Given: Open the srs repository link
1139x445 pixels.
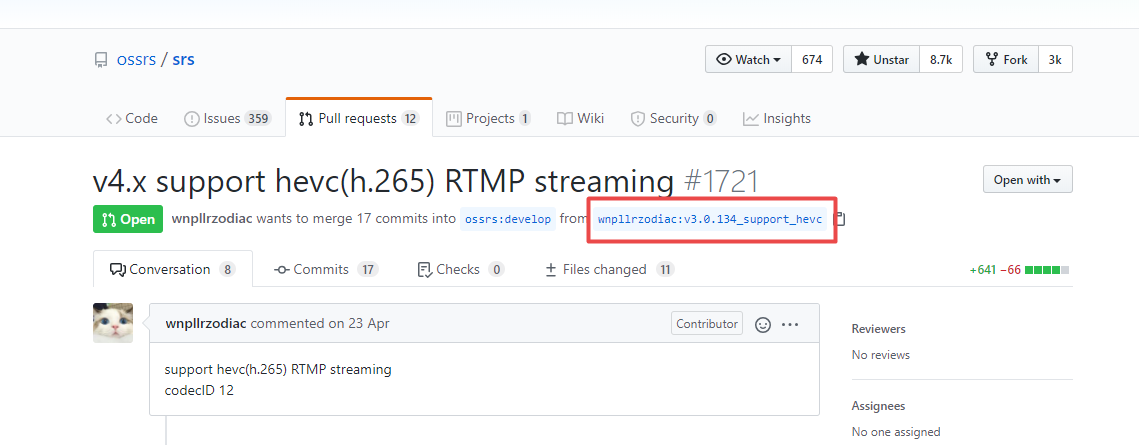Looking at the screenshot, I should [183, 60].
